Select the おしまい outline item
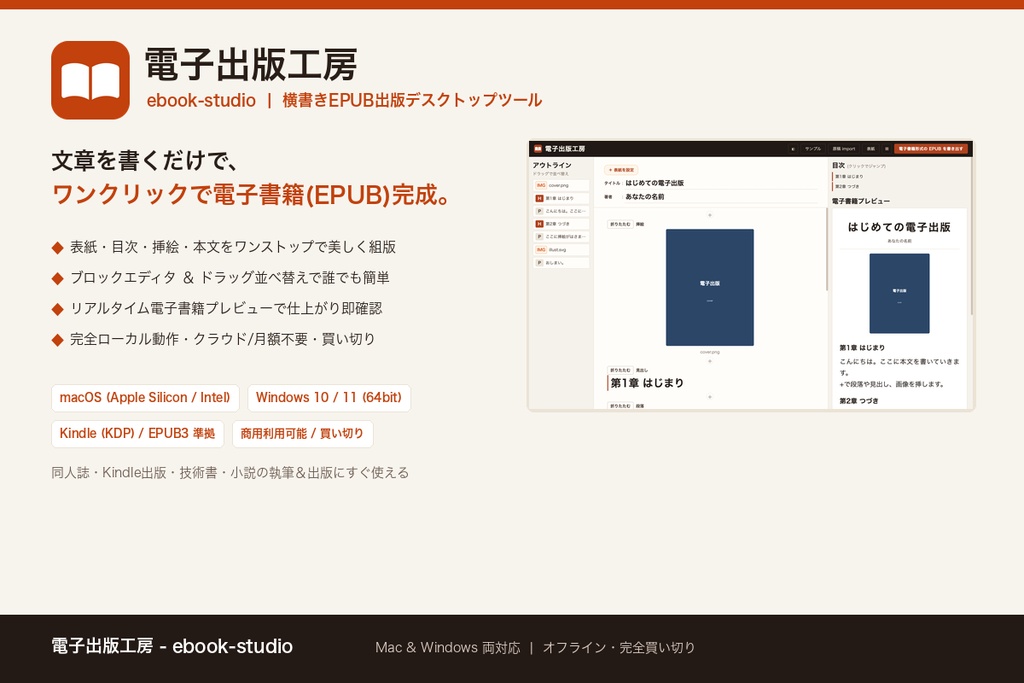 561,262
